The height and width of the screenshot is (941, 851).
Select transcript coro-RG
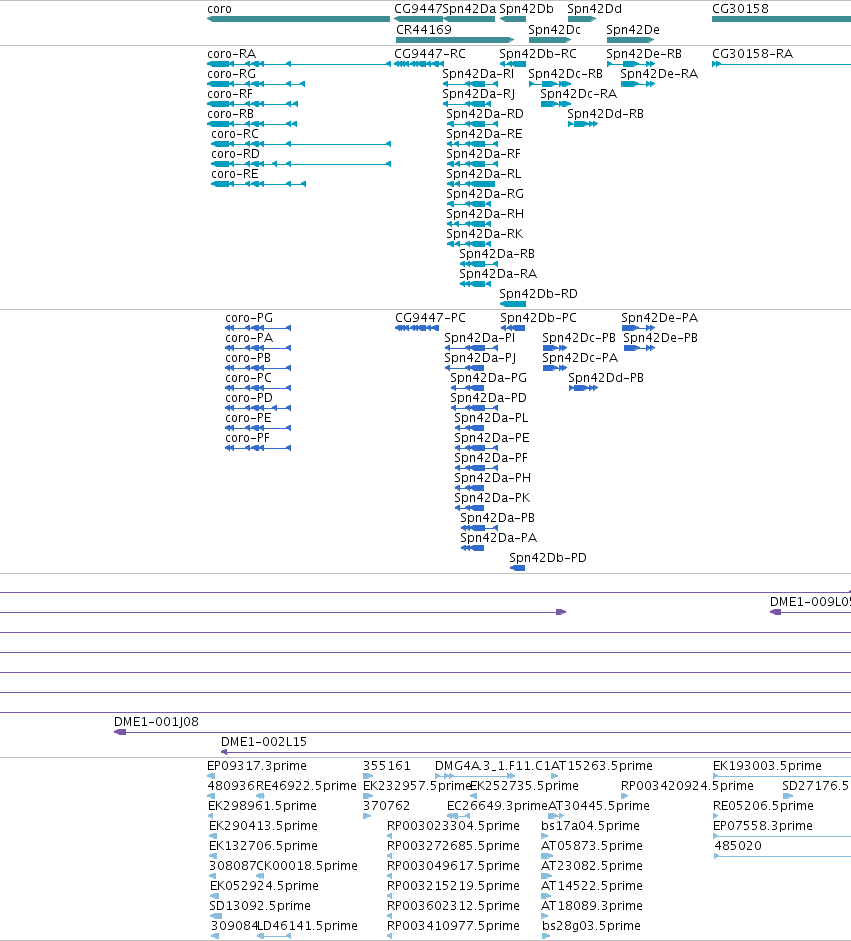coord(232,74)
